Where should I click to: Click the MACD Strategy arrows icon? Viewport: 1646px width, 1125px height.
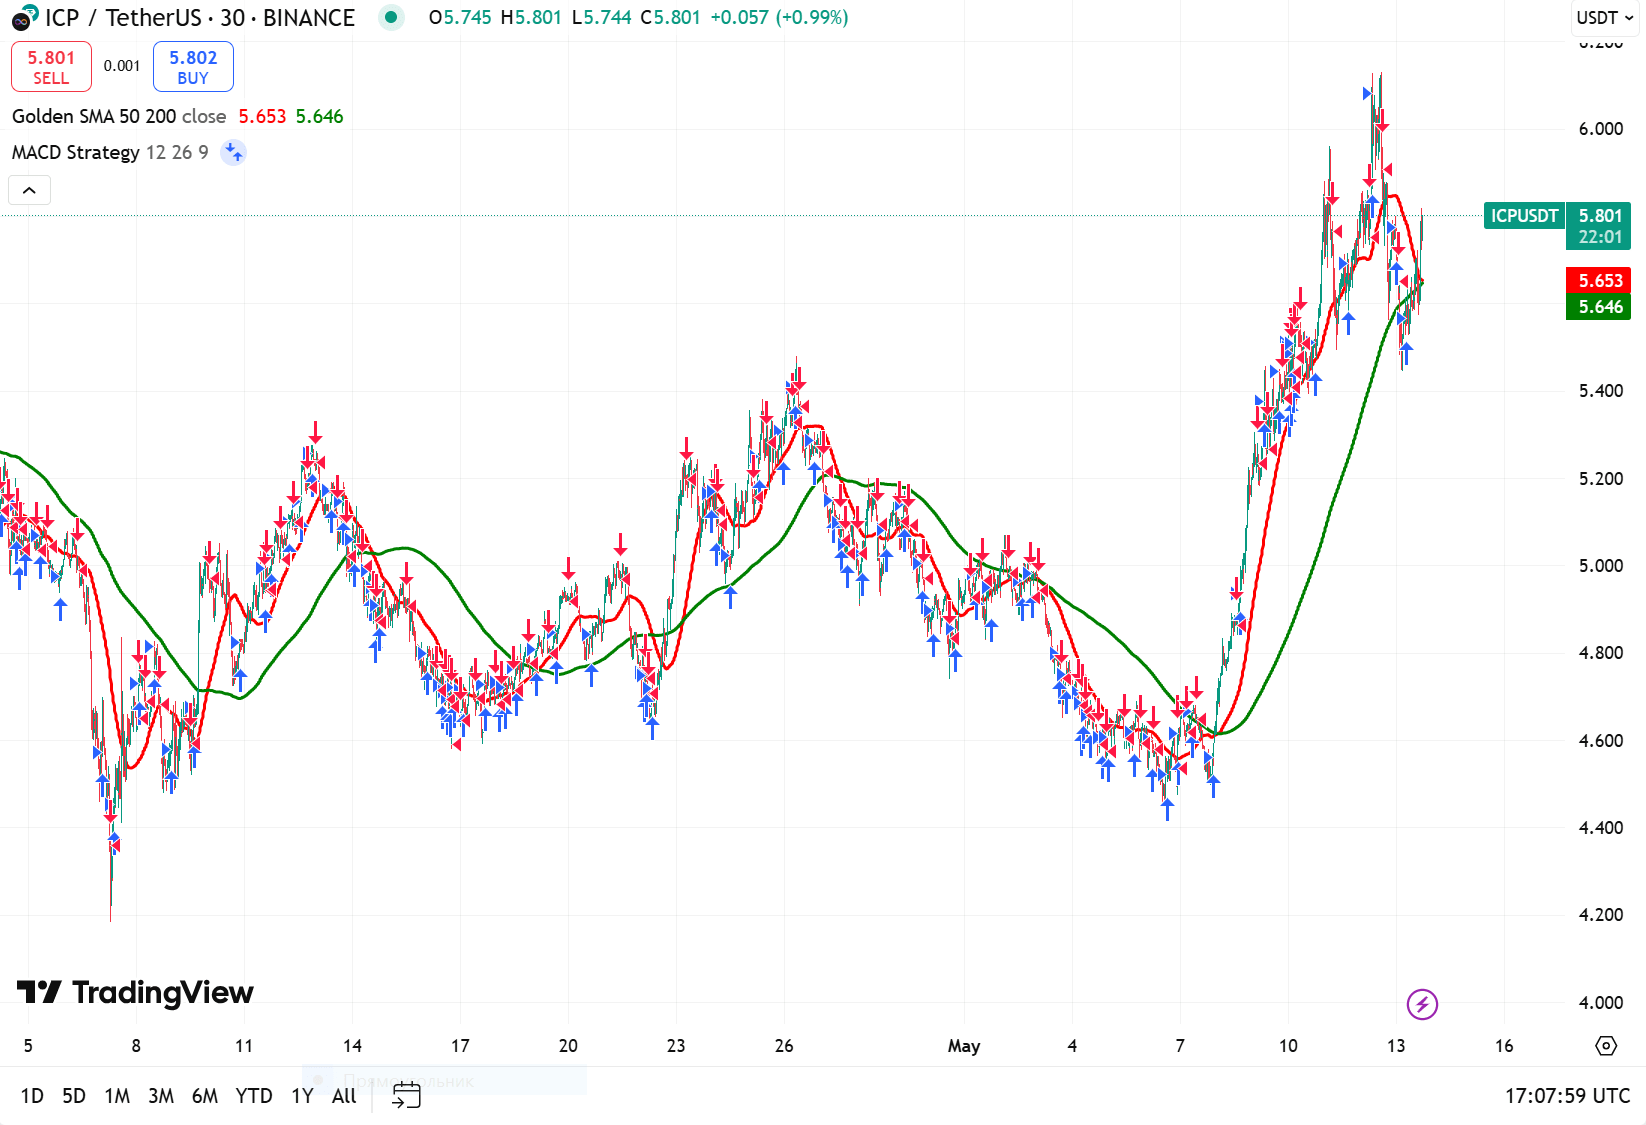(x=233, y=152)
